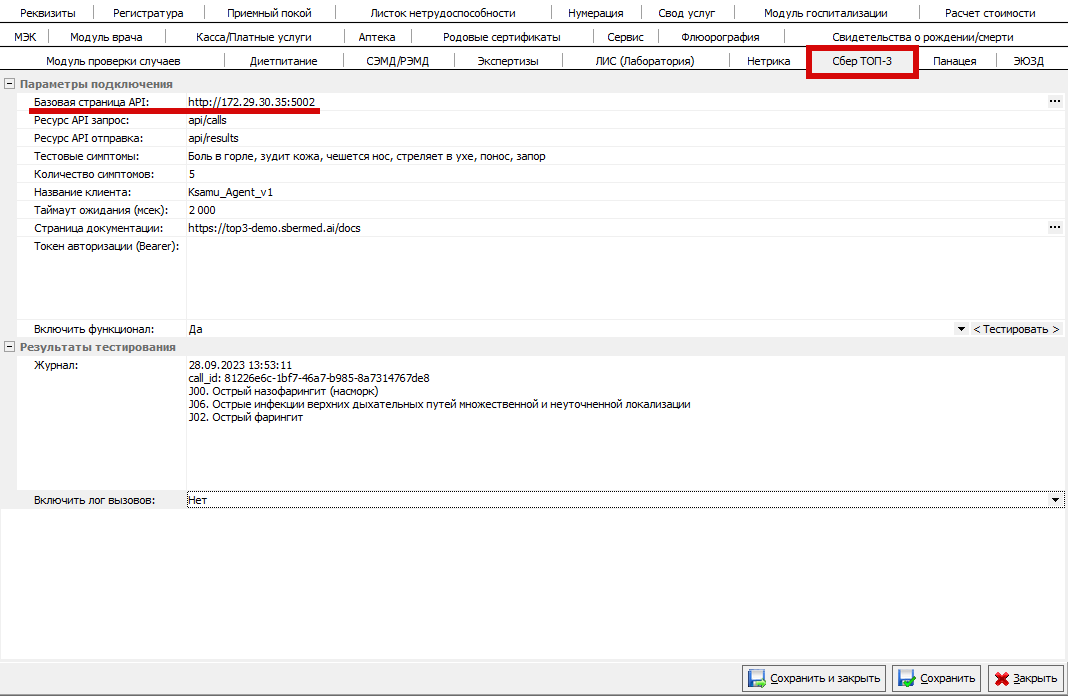Switch to the Панацея tab

tap(955, 61)
